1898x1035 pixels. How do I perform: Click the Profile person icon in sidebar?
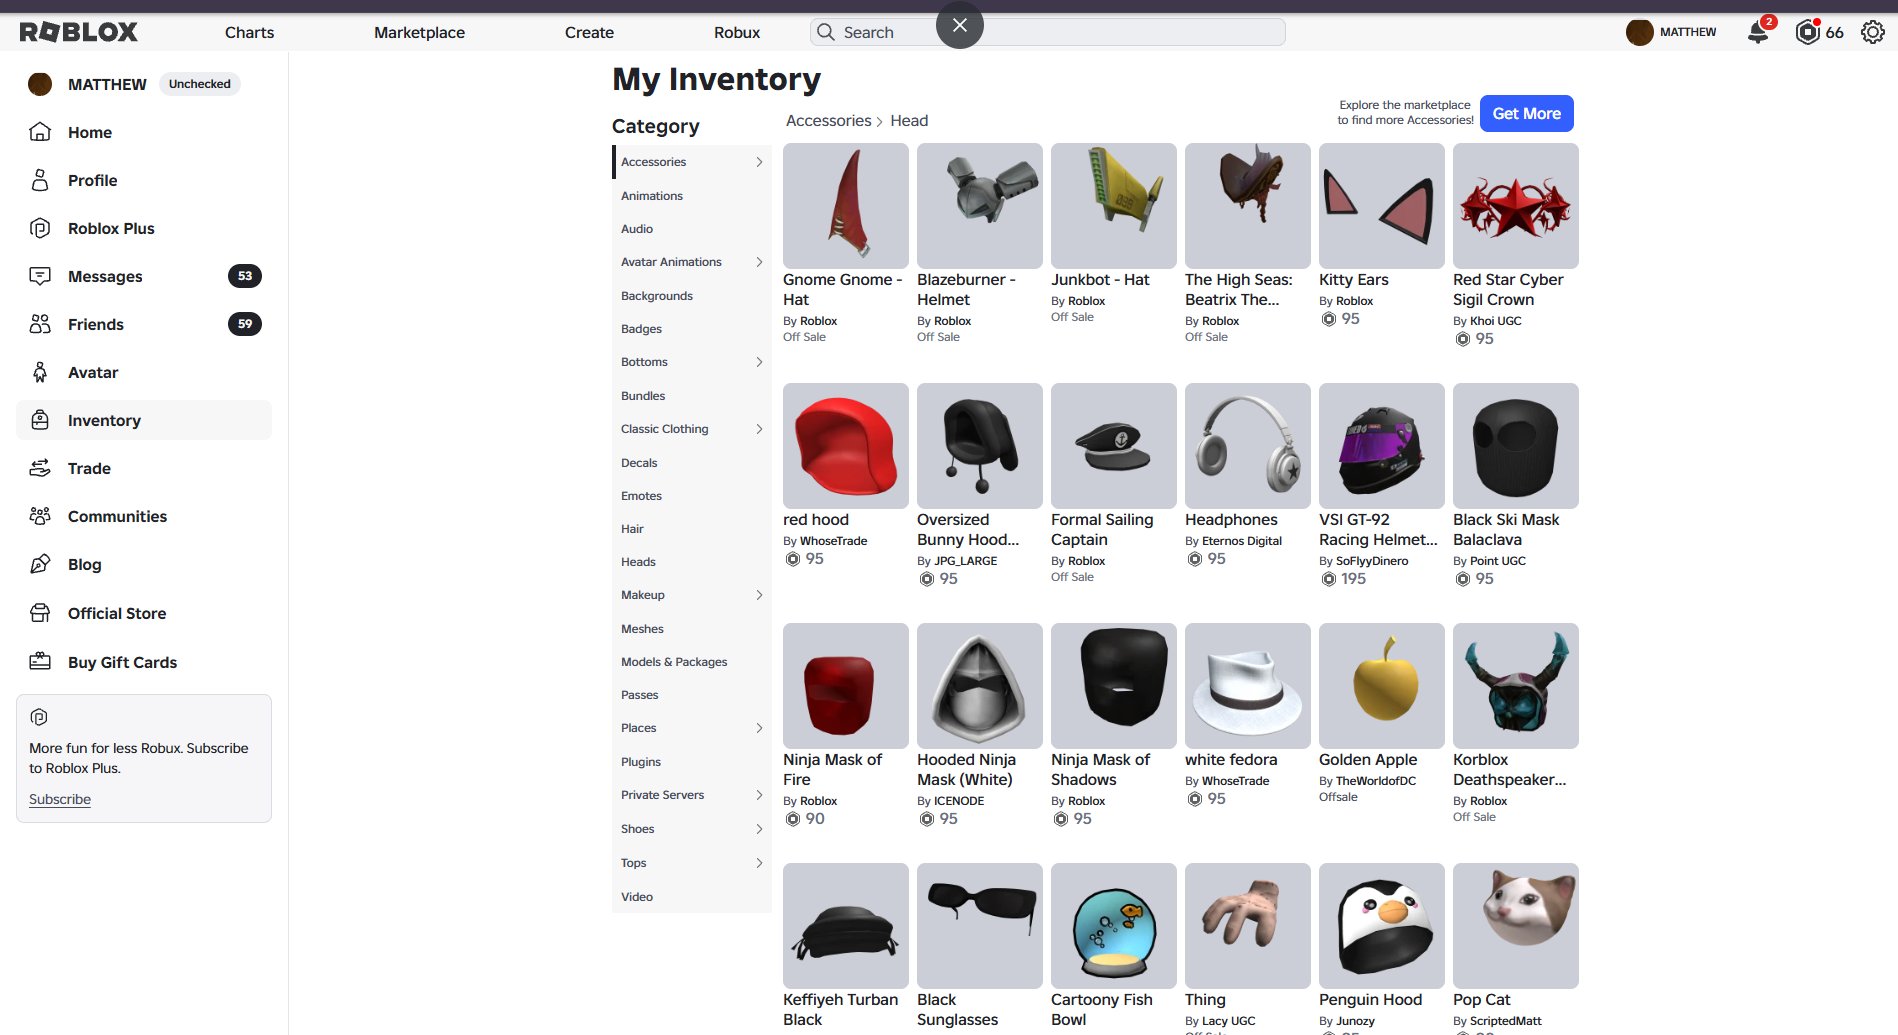click(40, 180)
